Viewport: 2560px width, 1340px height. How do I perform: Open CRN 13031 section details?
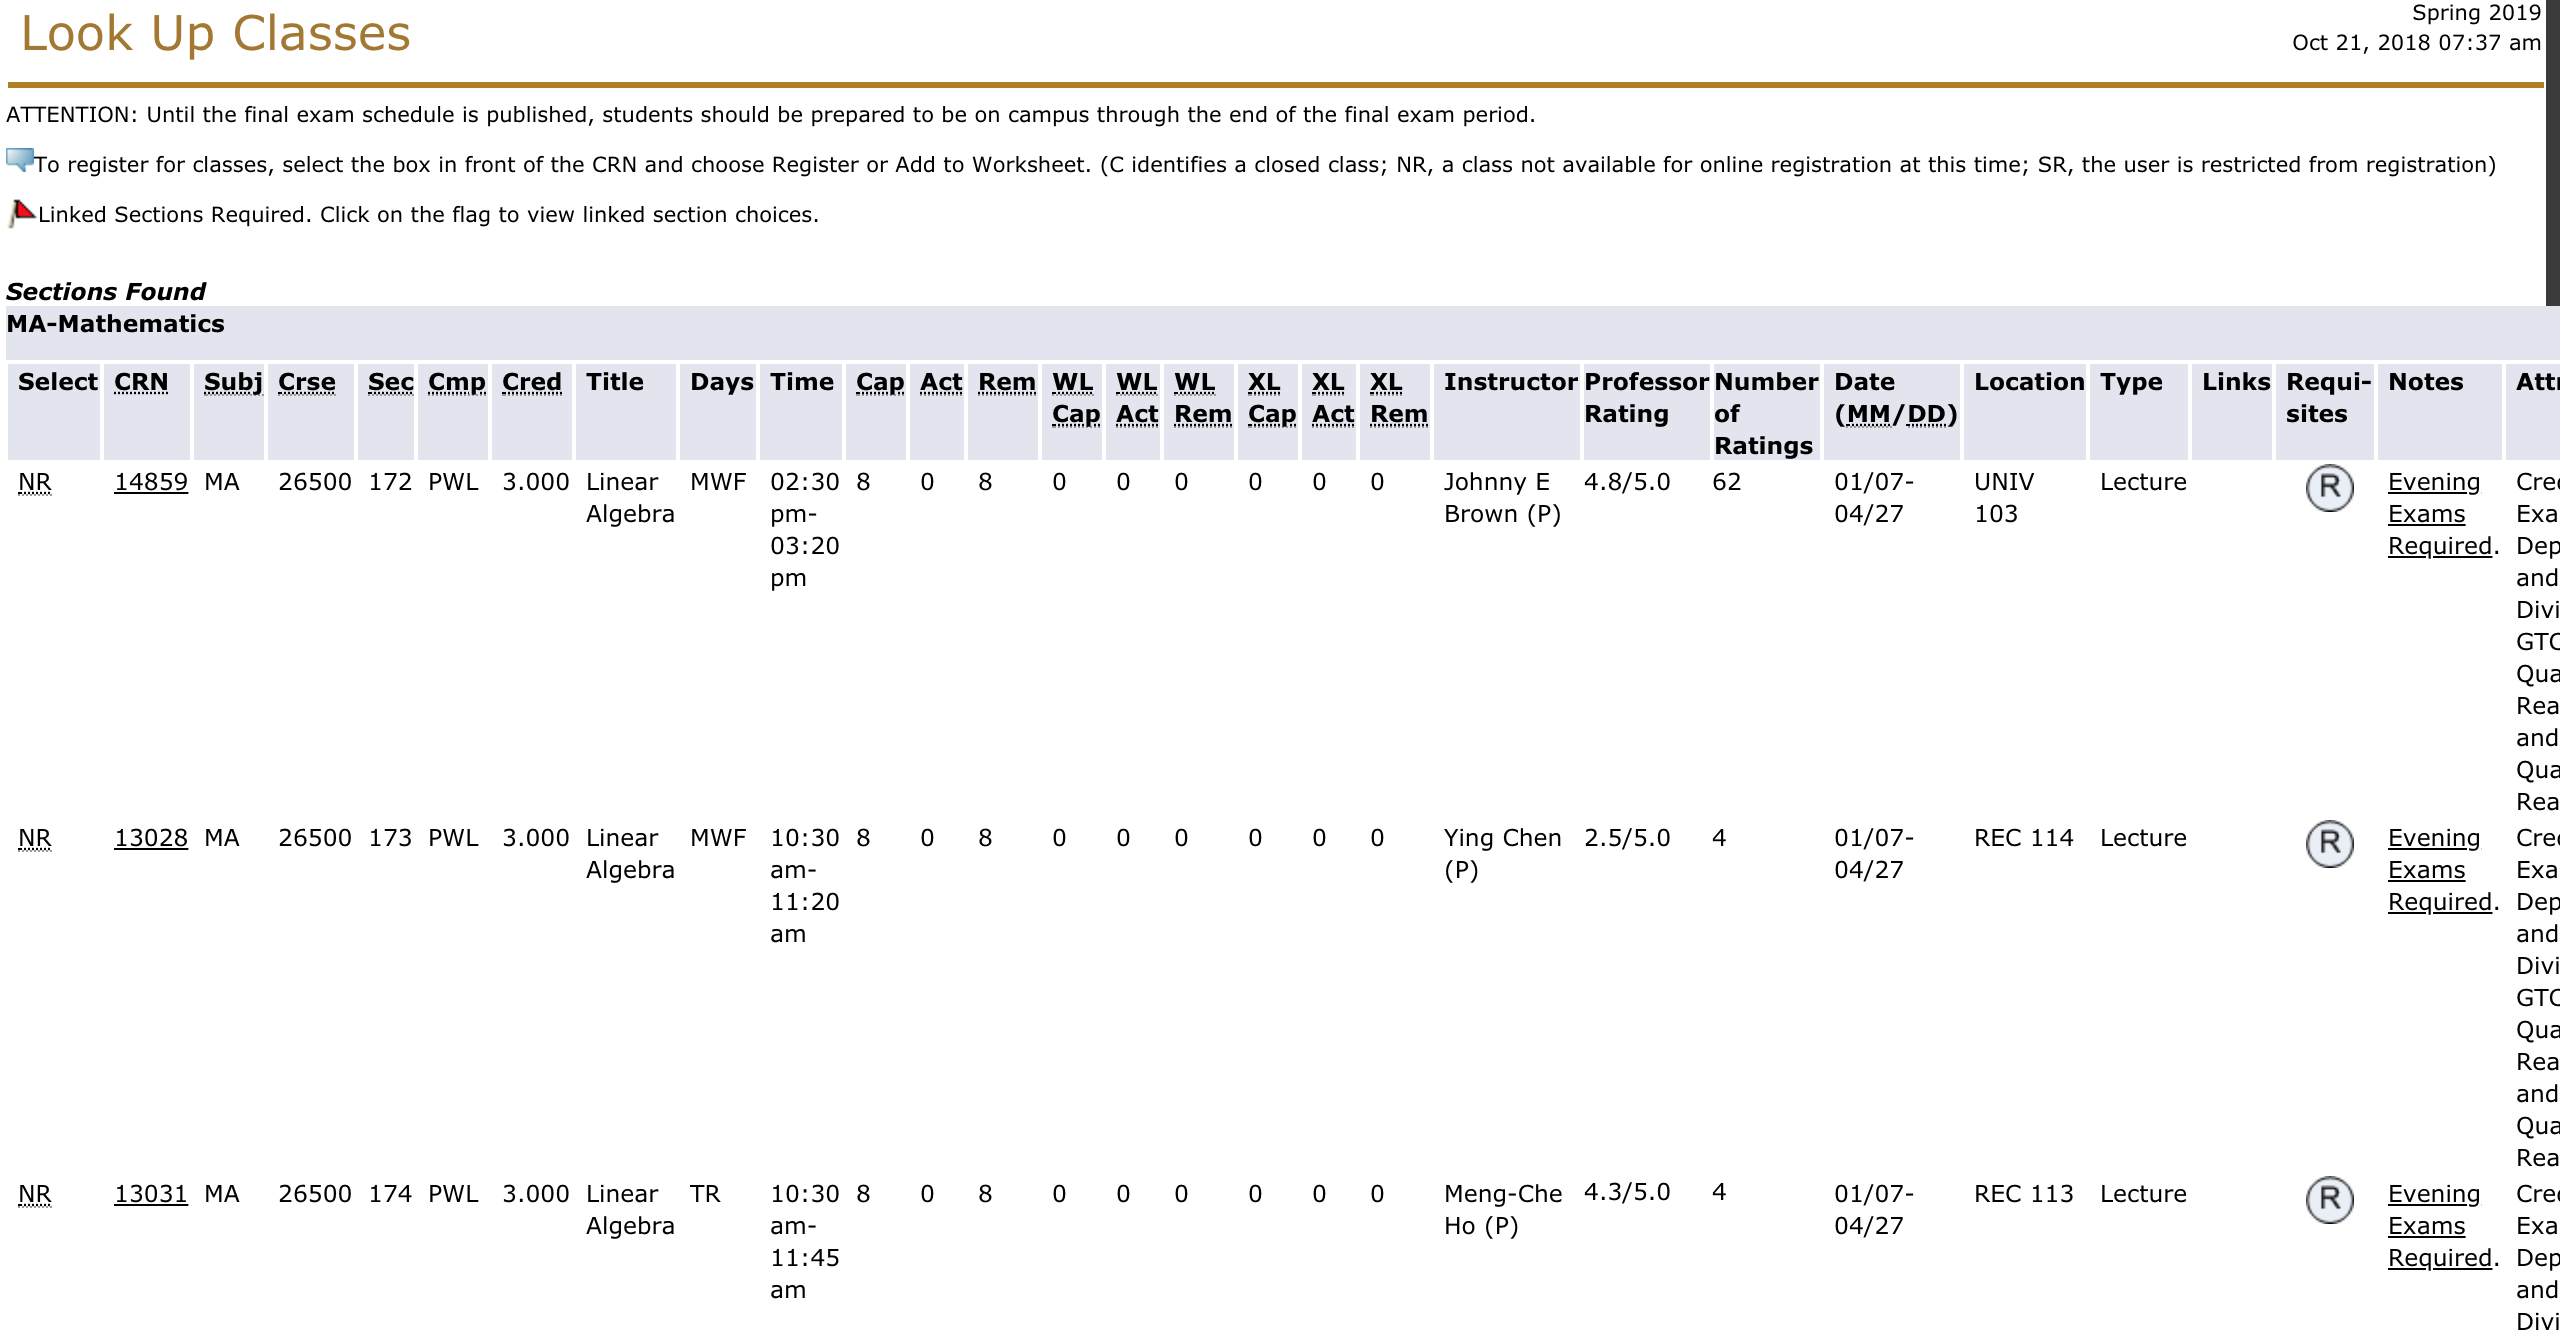pos(150,1194)
